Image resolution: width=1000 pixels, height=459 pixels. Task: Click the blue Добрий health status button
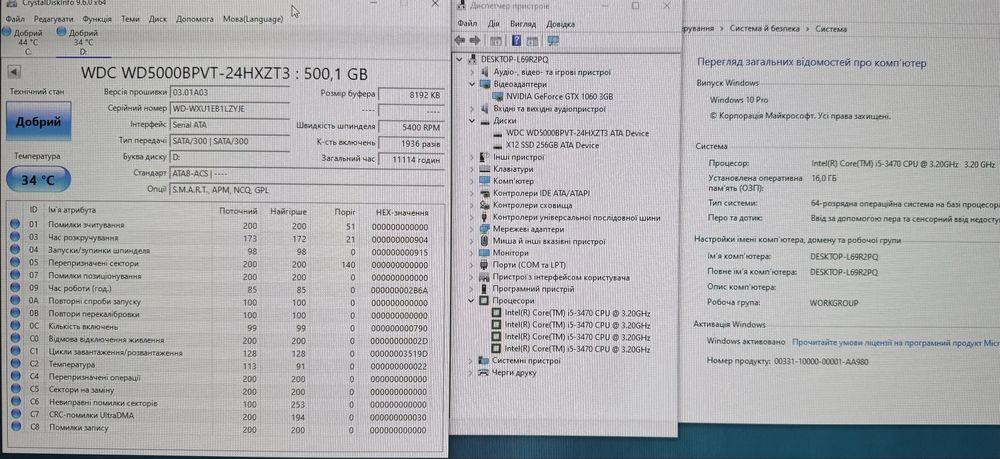point(38,121)
